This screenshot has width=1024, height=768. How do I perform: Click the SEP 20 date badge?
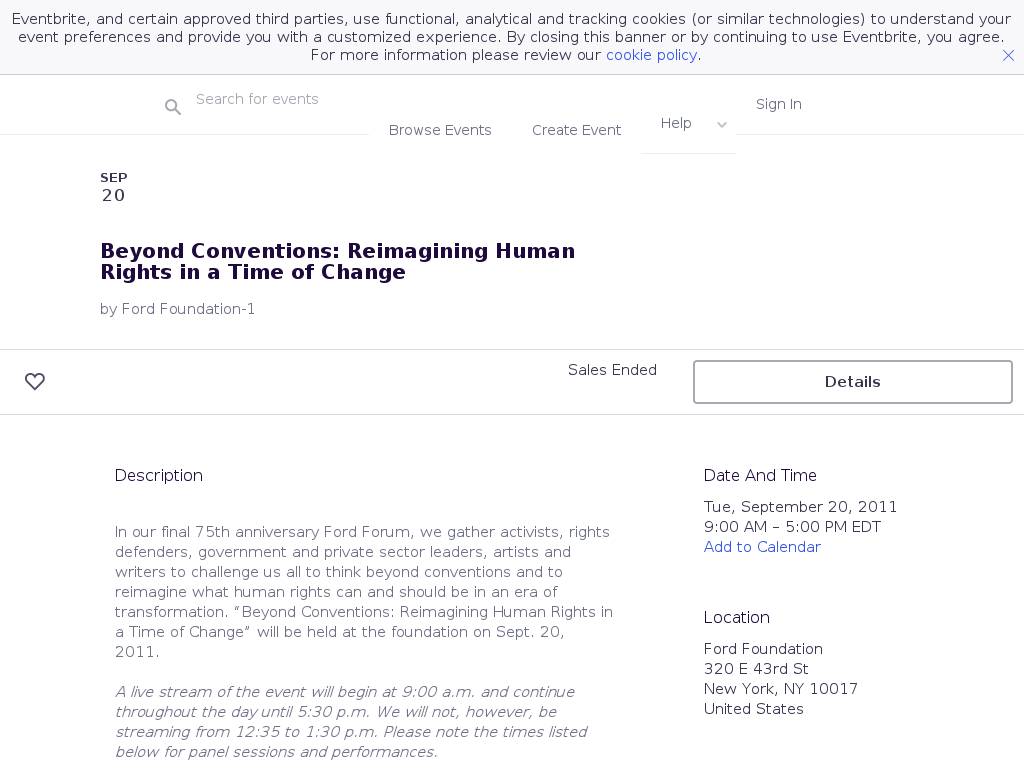[113, 187]
